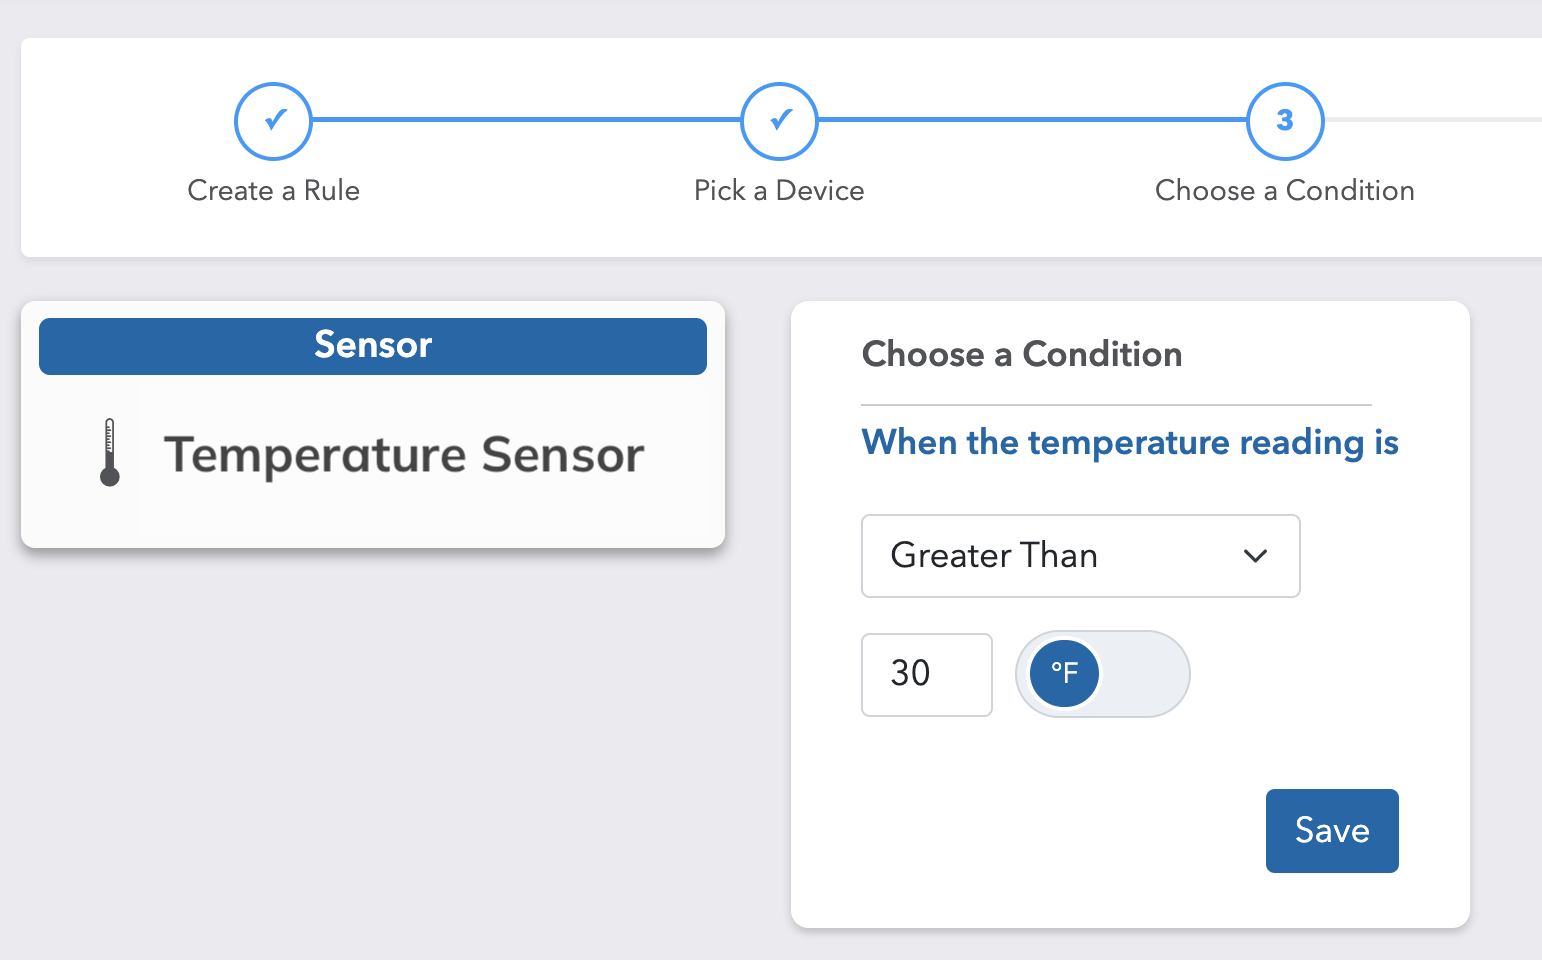Click the Pick a Device checkmark circle
The height and width of the screenshot is (960, 1542).
click(x=779, y=121)
